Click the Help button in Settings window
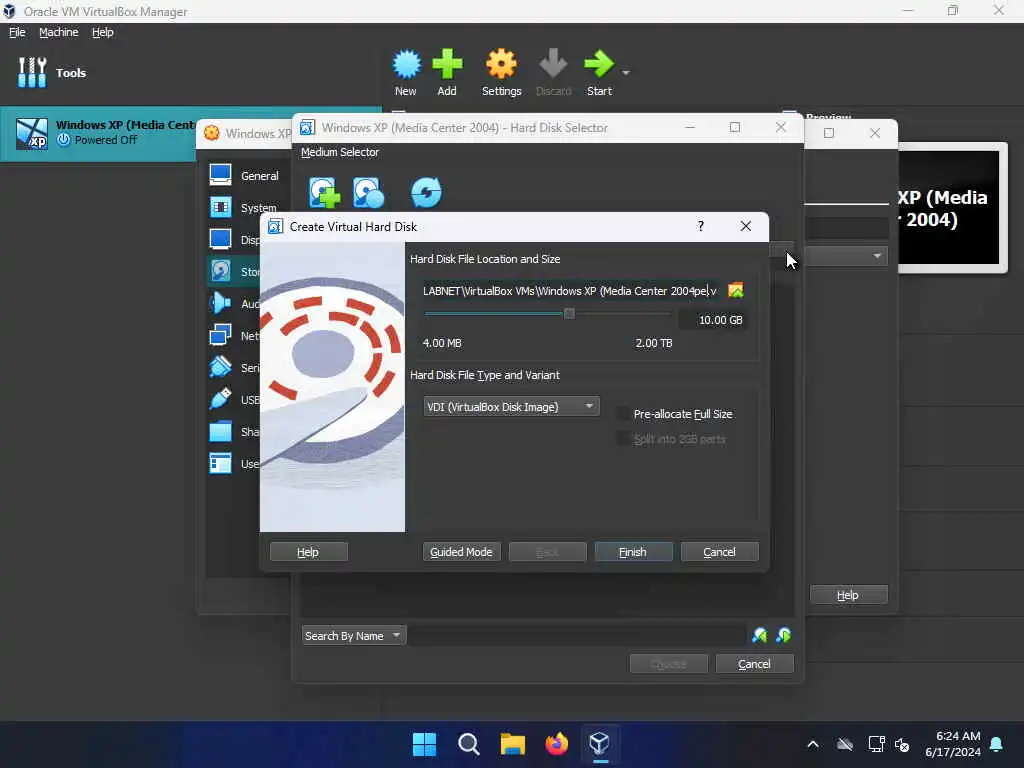 (x=848, y=595)
